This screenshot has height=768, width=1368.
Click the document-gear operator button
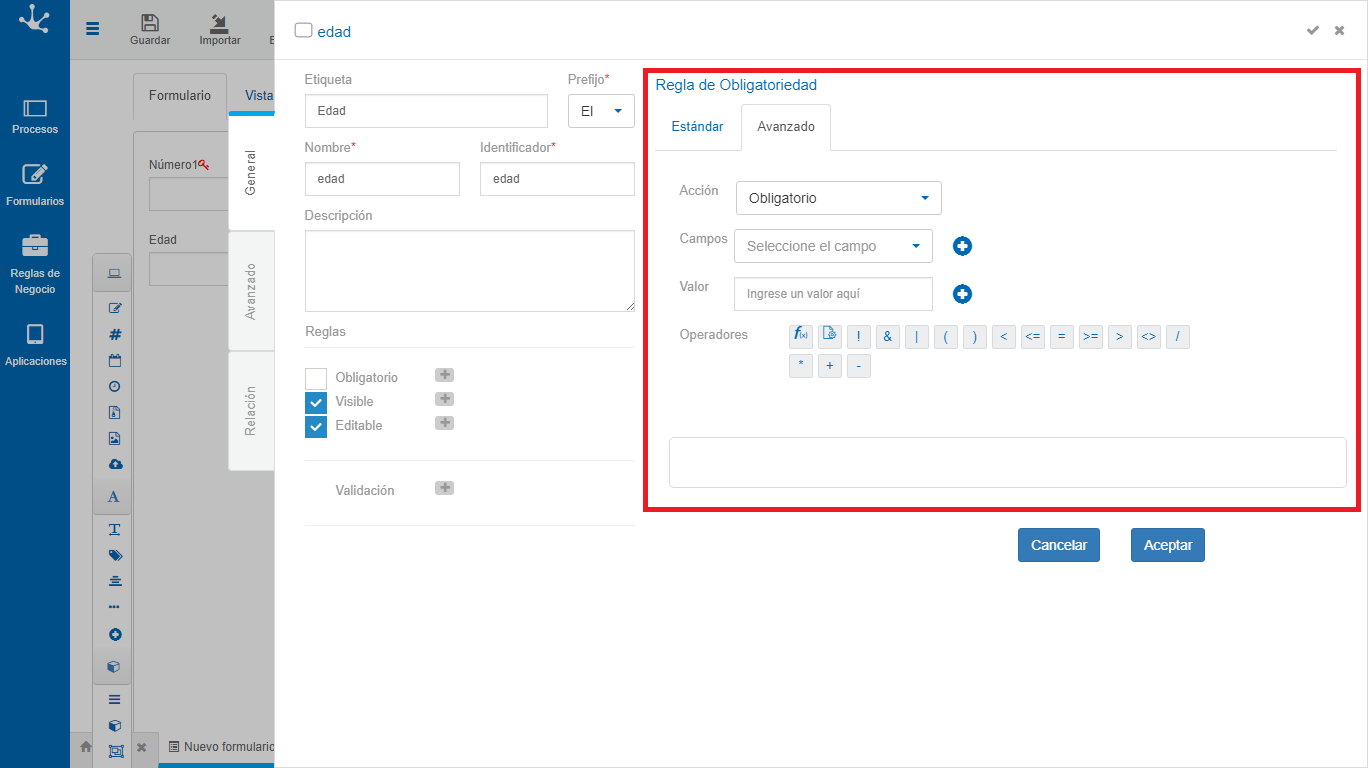pos(829,336)
